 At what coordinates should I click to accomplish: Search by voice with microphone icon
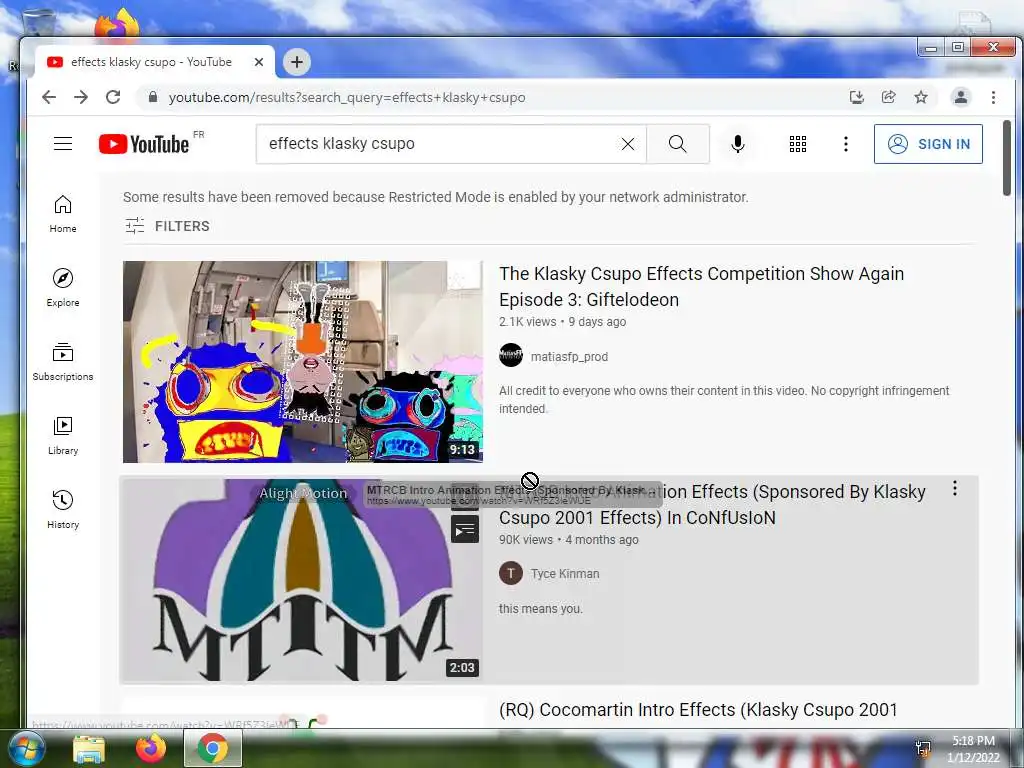tap(738, 144)
